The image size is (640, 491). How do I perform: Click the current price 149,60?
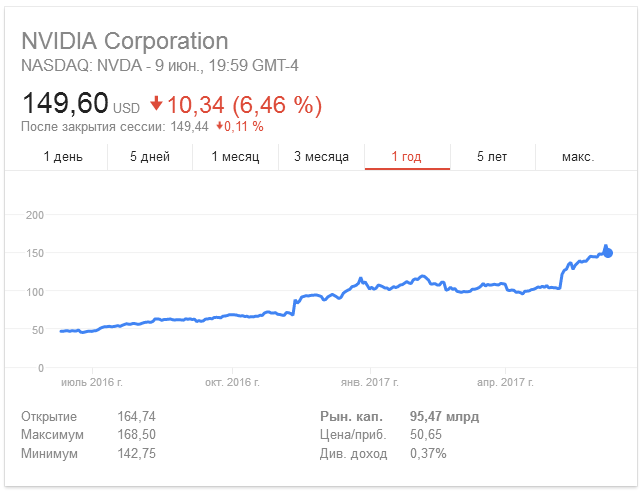coord(66,104)
